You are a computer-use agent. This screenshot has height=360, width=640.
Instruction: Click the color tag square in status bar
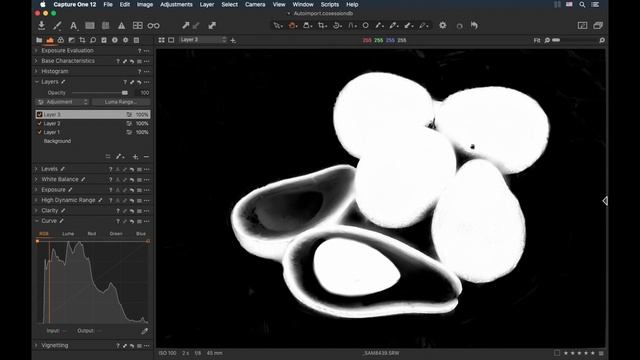pos(557,353)
